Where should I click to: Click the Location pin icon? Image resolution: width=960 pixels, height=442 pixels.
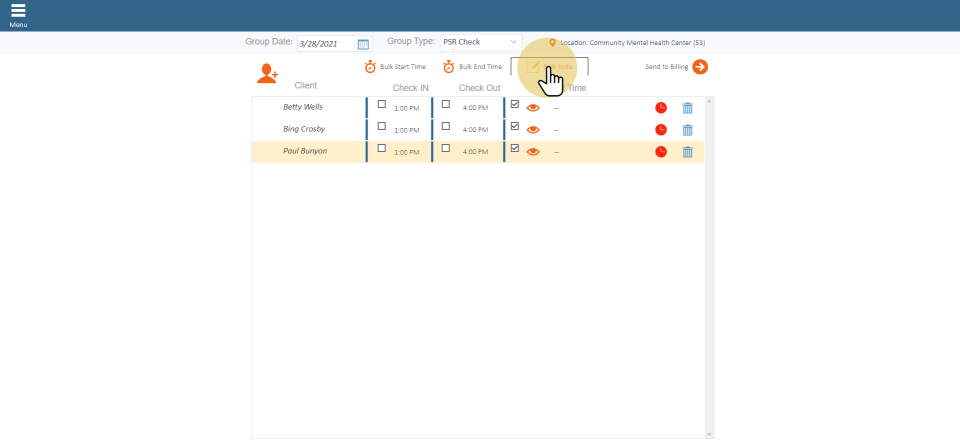coord(552,43)
